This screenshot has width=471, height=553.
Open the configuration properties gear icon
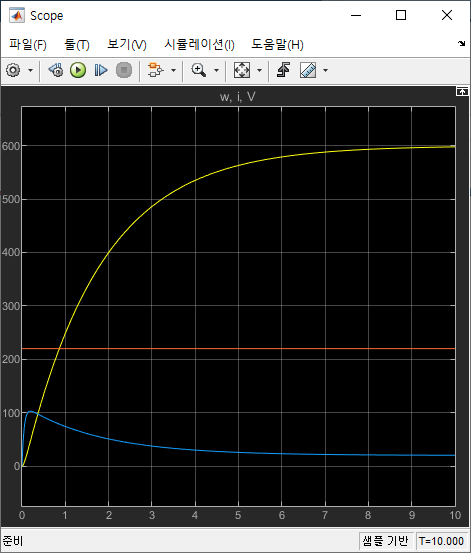point(14,70)
